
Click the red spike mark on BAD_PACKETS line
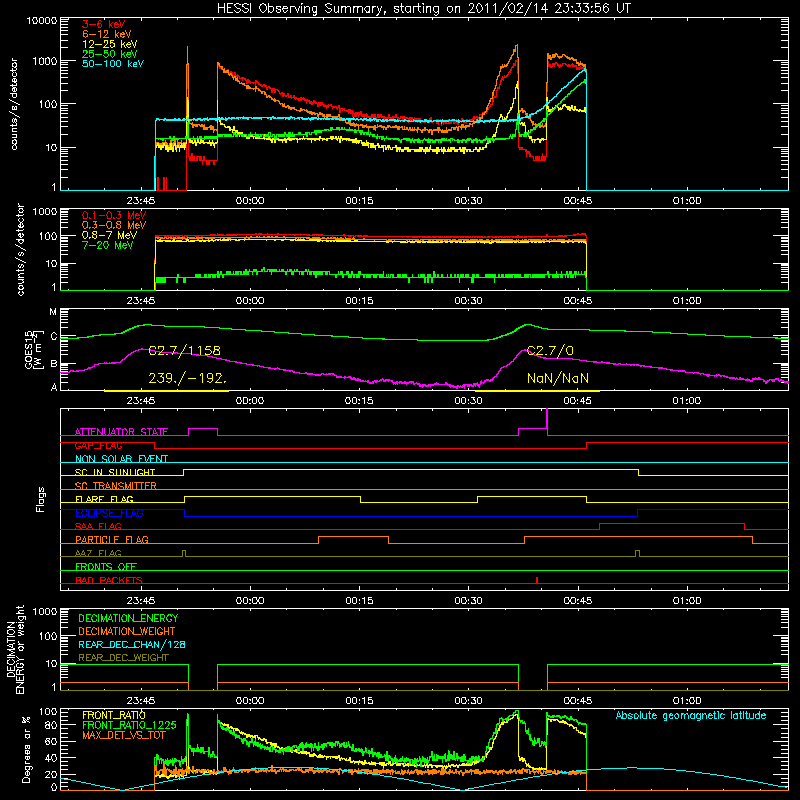[537, 580]
